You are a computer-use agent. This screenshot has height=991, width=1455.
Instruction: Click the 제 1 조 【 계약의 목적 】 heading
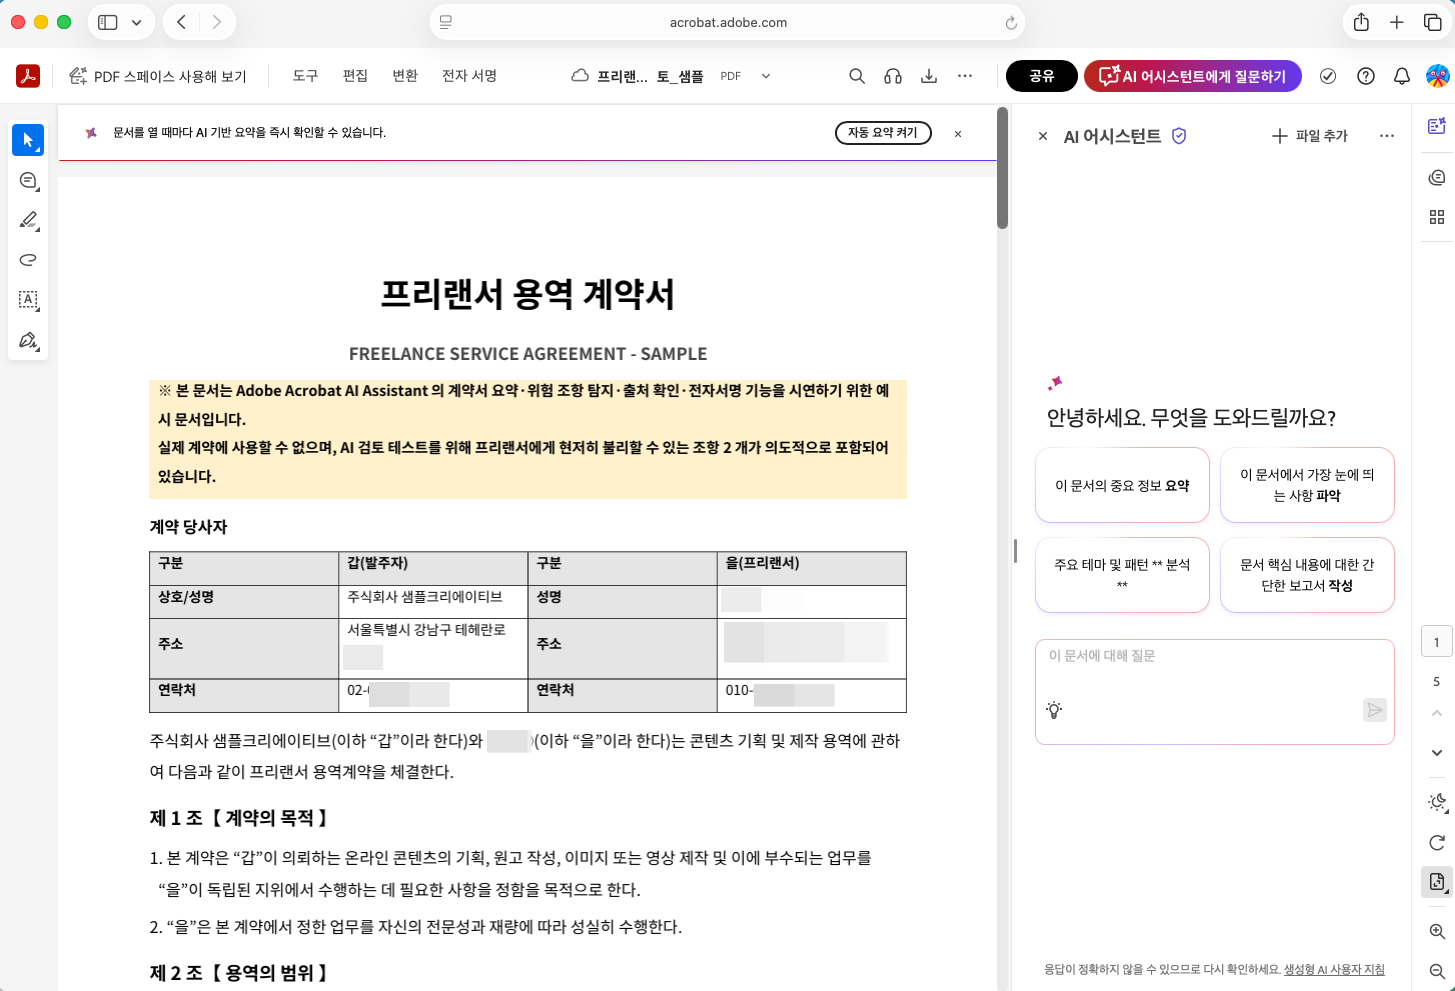tap(240, 818)
